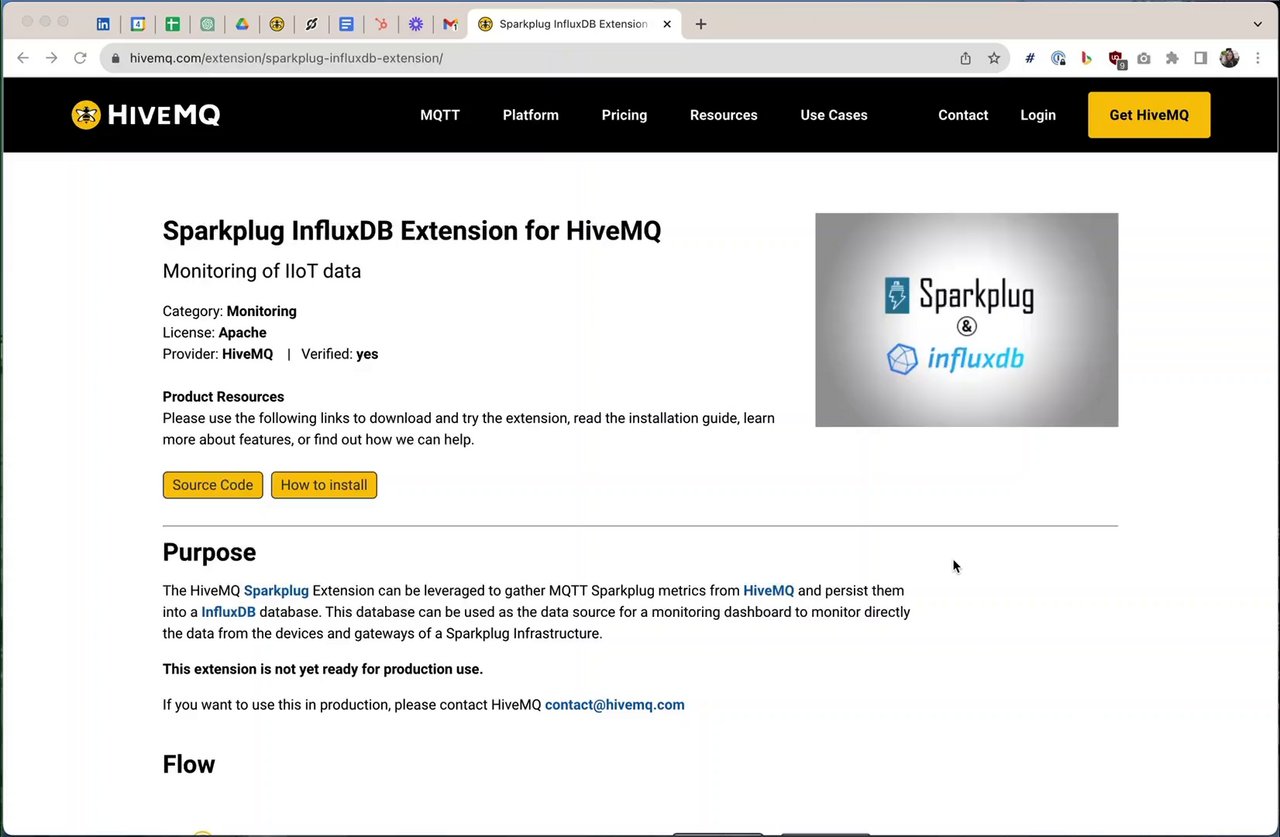
Task: Open the Sparkplug and influxdb thumbnail
Action: (x=967, y=320)
